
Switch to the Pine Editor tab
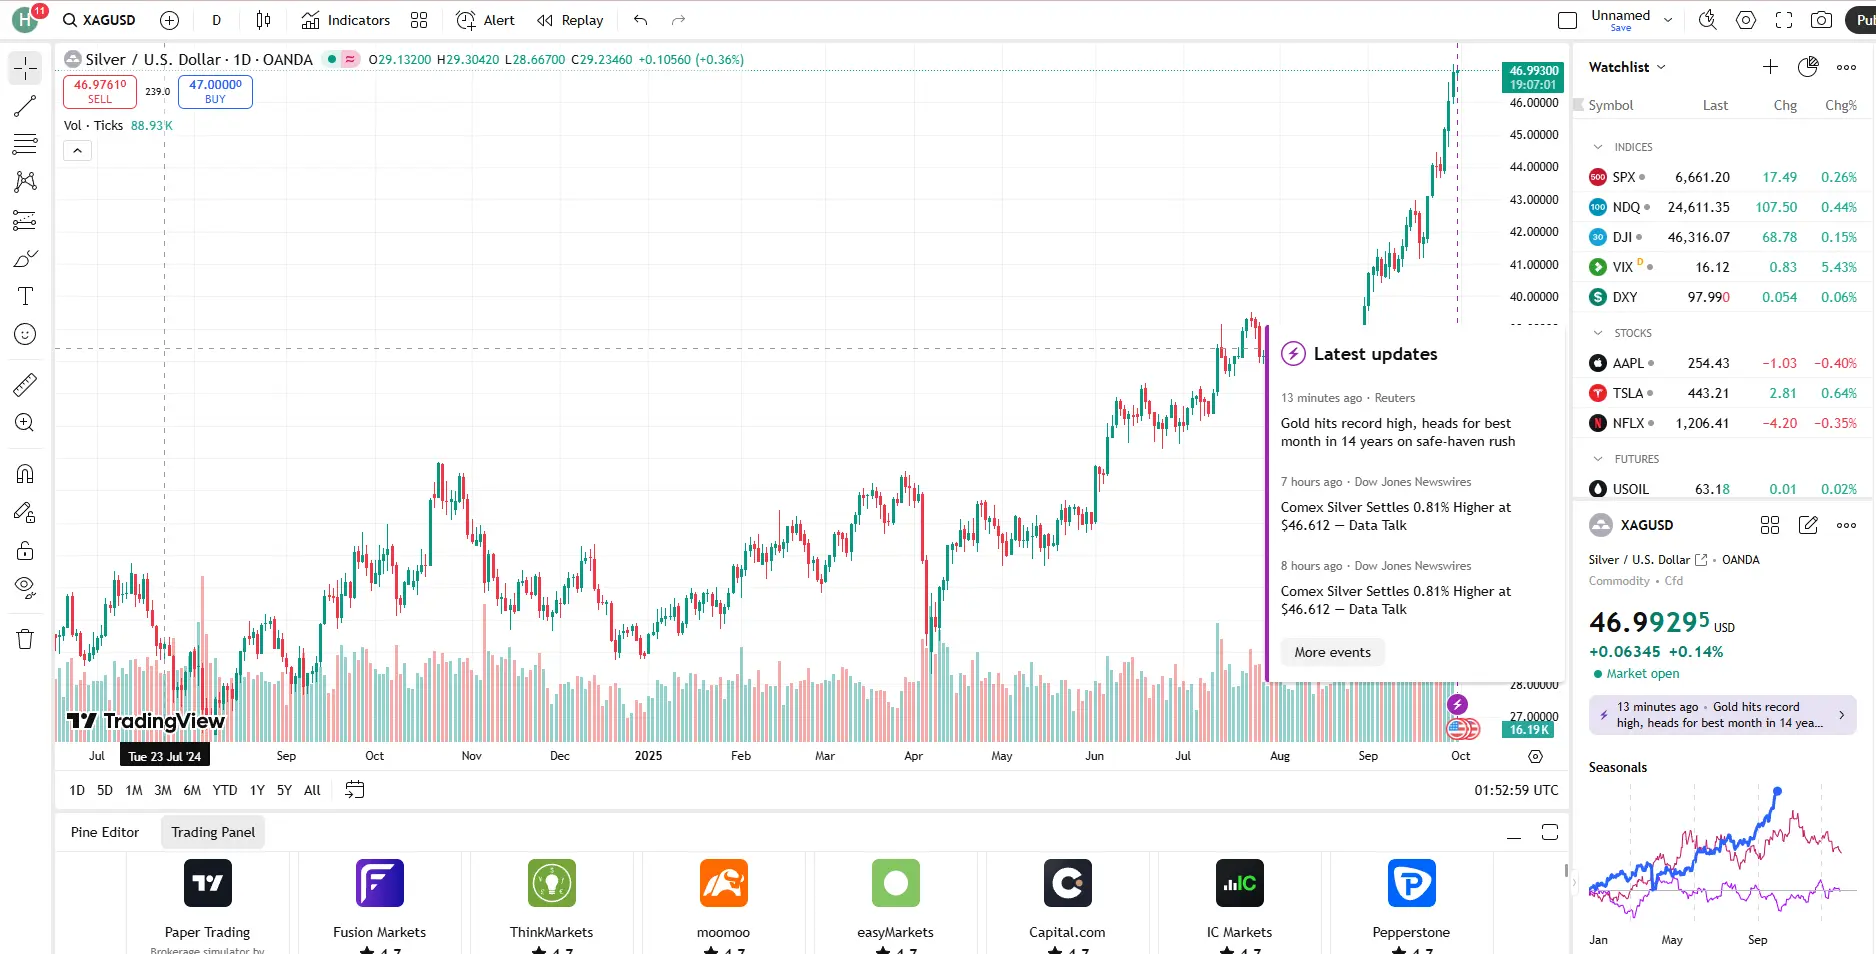[104, 832]
